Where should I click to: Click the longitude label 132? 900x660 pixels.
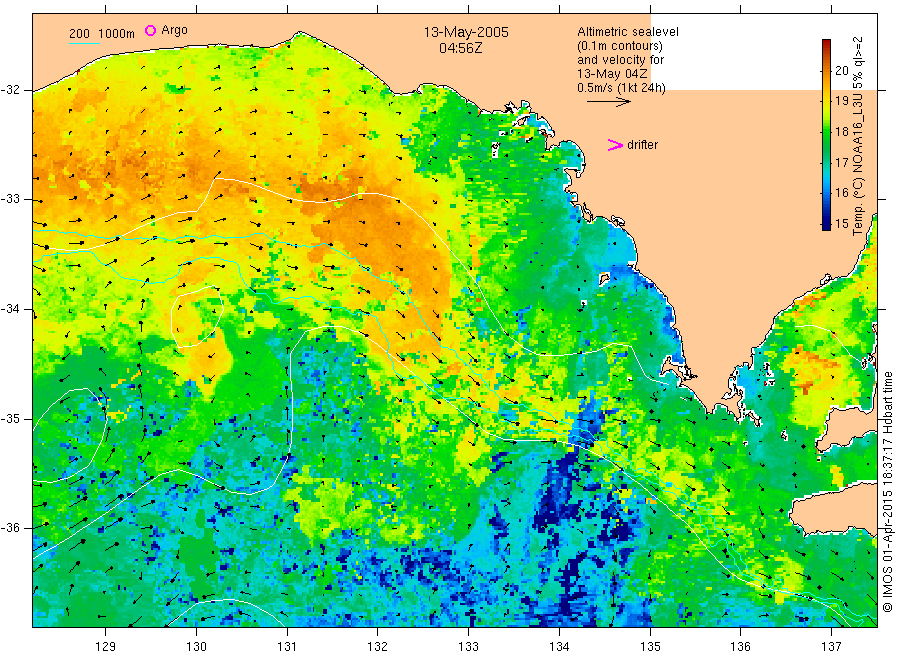tap(378, 647)
